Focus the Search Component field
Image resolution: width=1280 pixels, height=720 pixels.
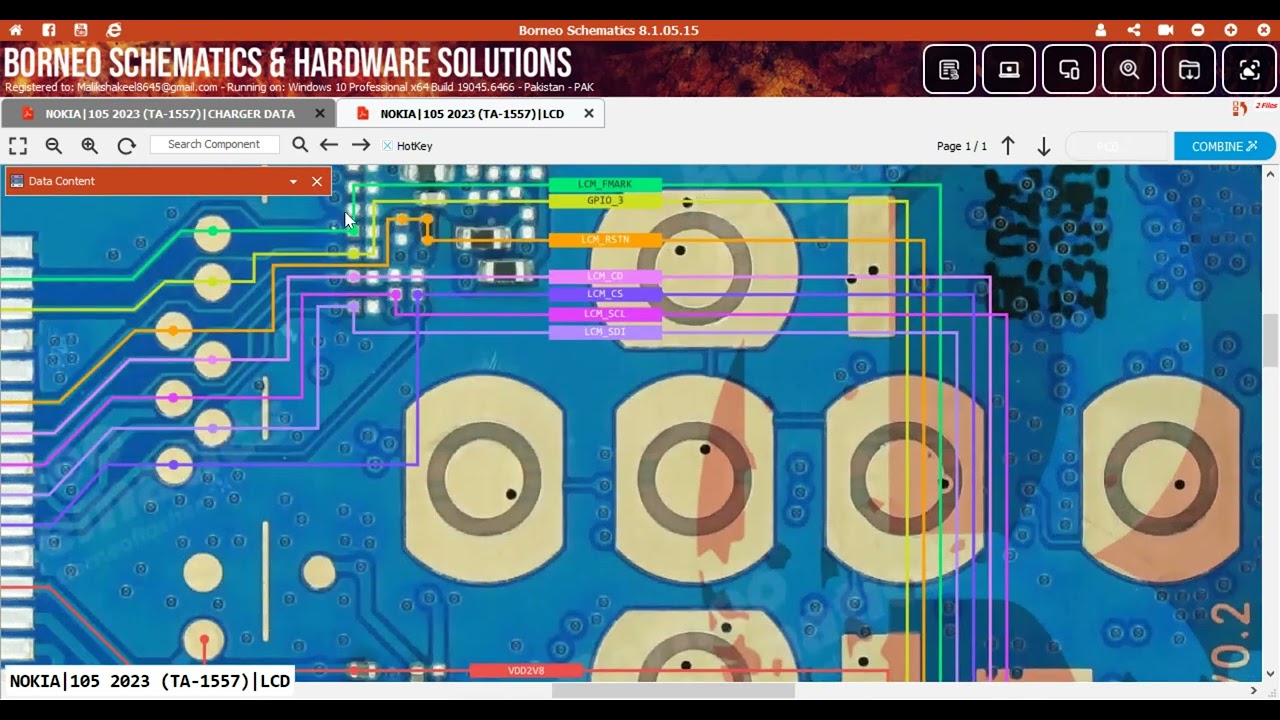pos(214,144)
